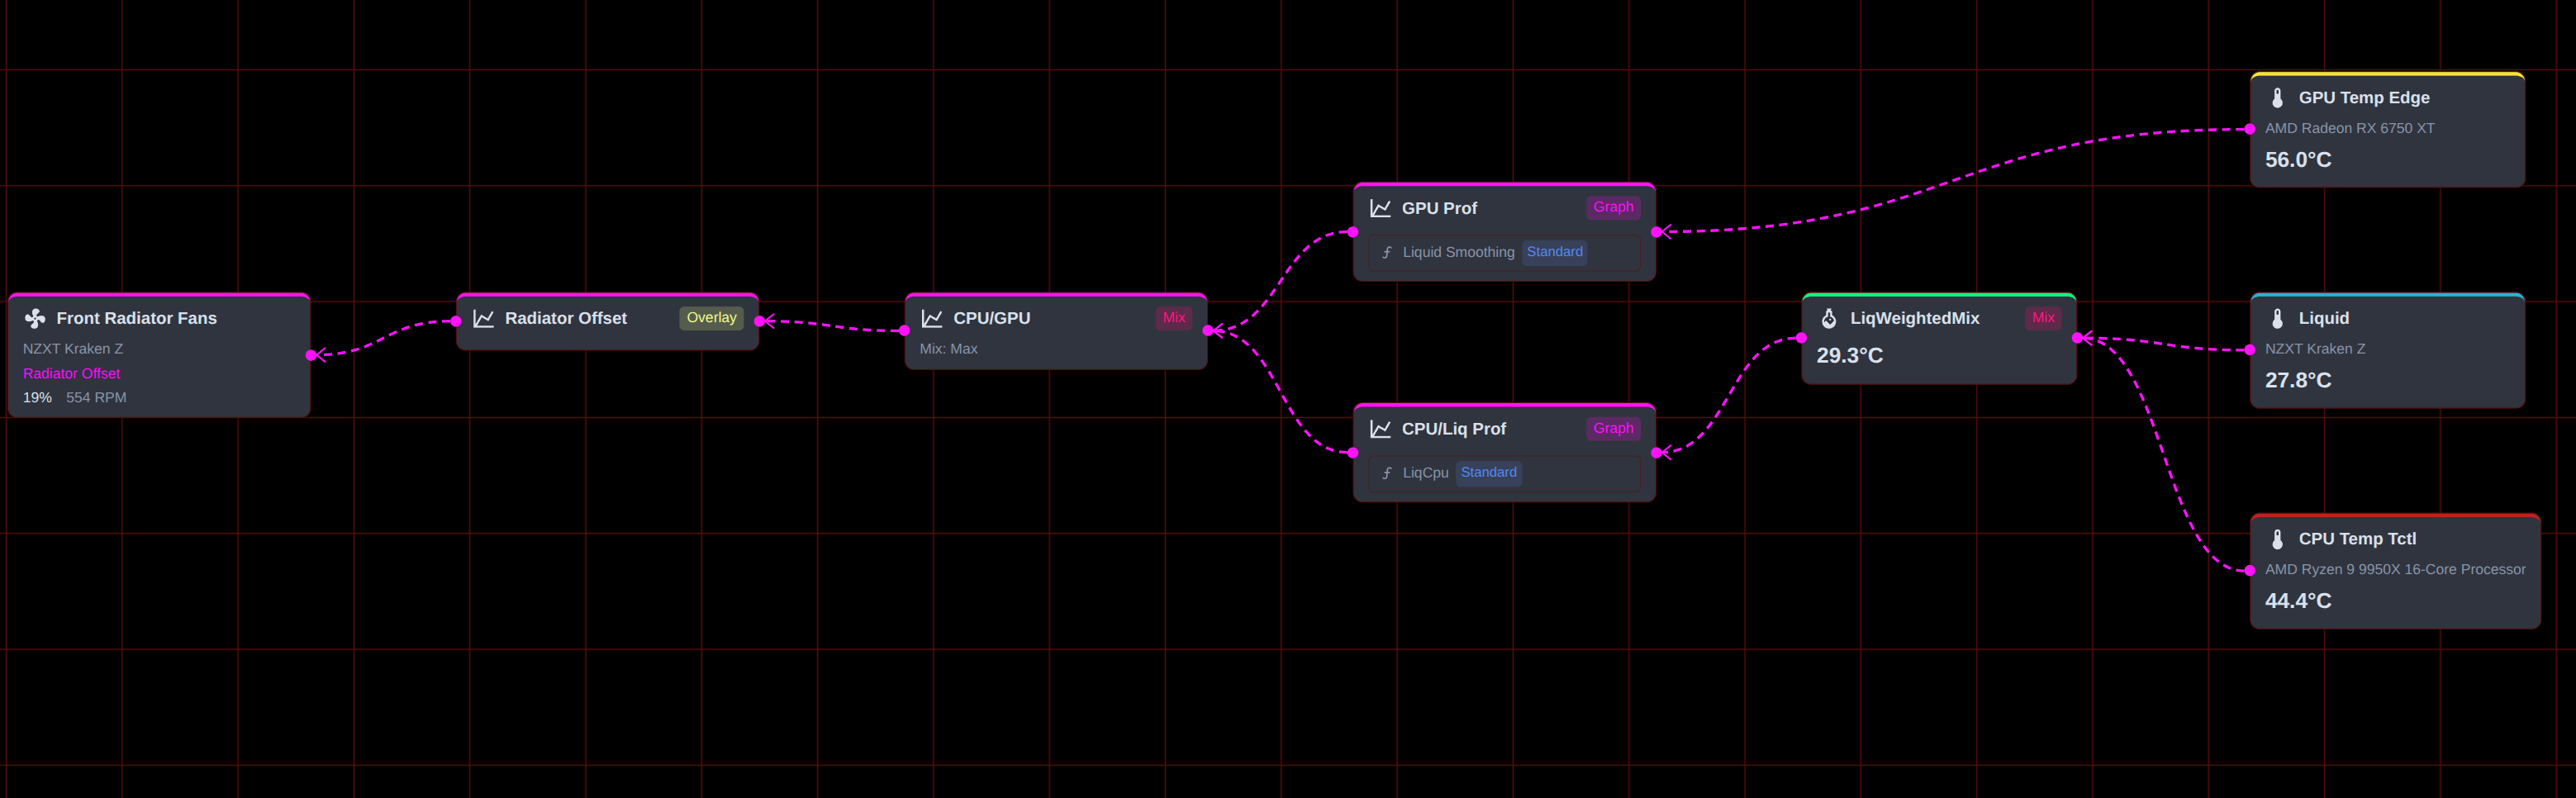2576x798 pixels.
Task: Click the graph icon on Radiator Offset node
Action: pyautogui.click(x=483, y=318)
